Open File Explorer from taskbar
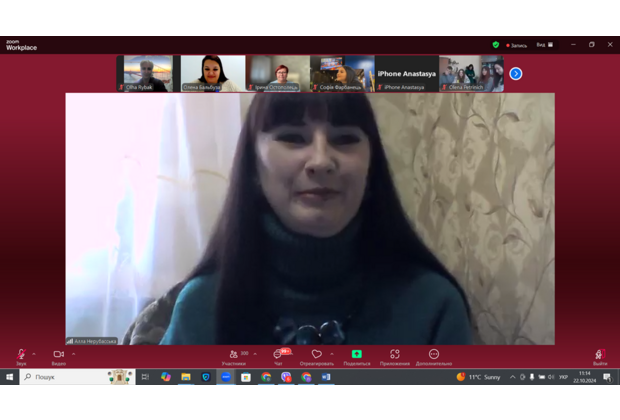This screenshot has width=620, height=420. click(x=186, y=377)
